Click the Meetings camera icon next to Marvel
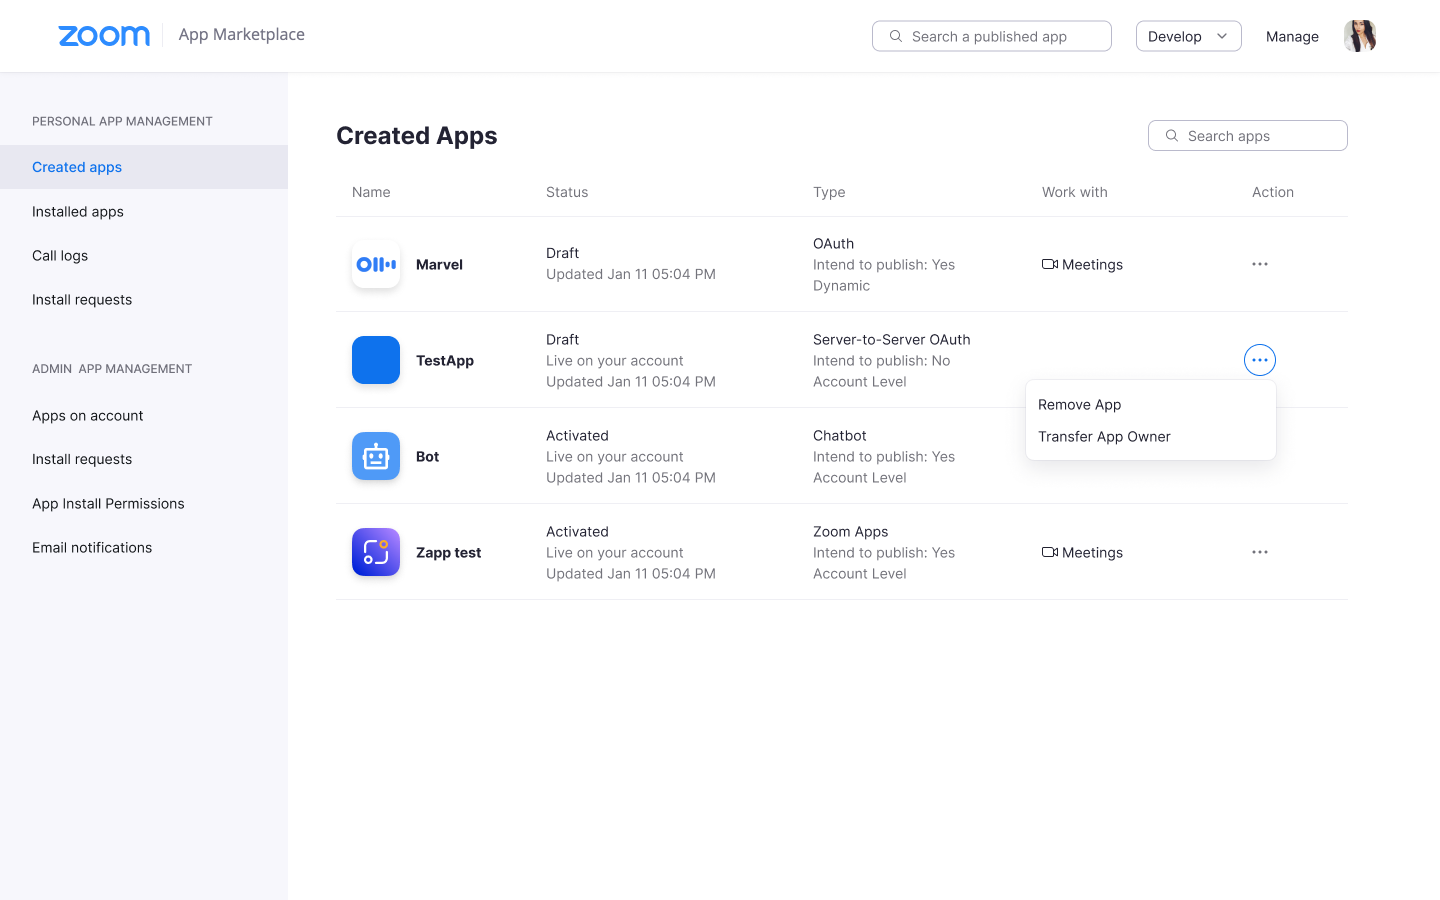1440x900 pixels. (x=1049, y=264)
